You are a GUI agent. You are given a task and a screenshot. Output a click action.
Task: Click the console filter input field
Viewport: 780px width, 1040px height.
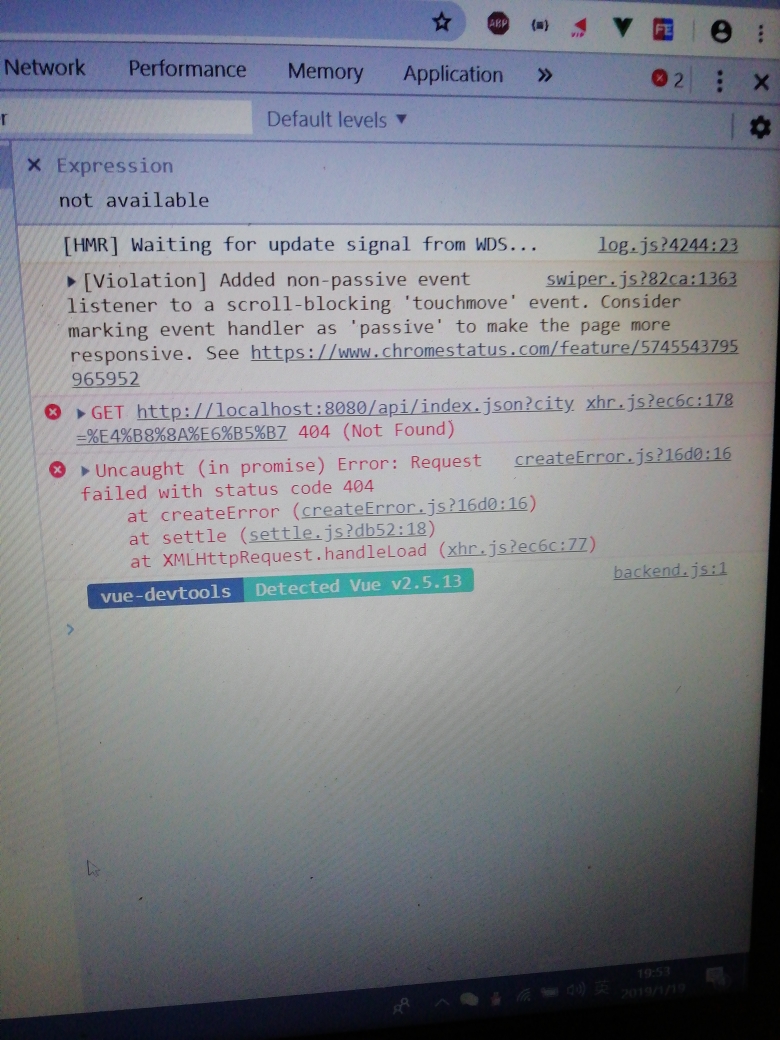(126, 117)
